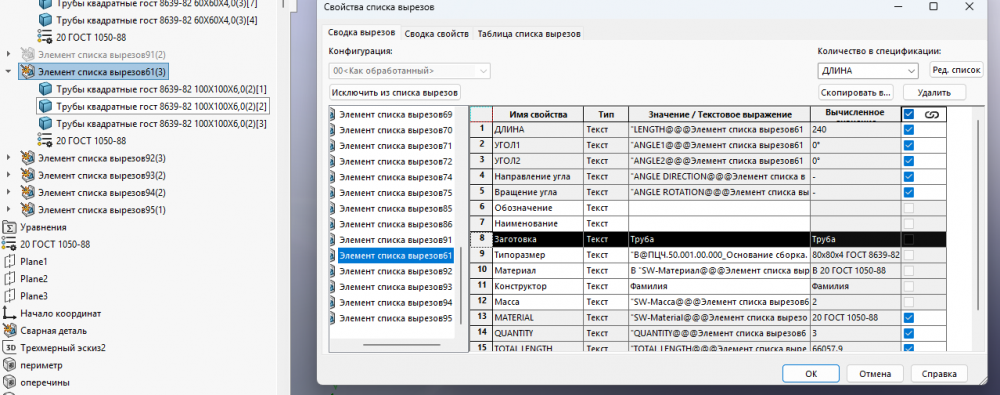Viewport: 1000px width, 395px height.
Task: Uncheck the MATERIAL row checkbox
Action: (x=909, y=317)
